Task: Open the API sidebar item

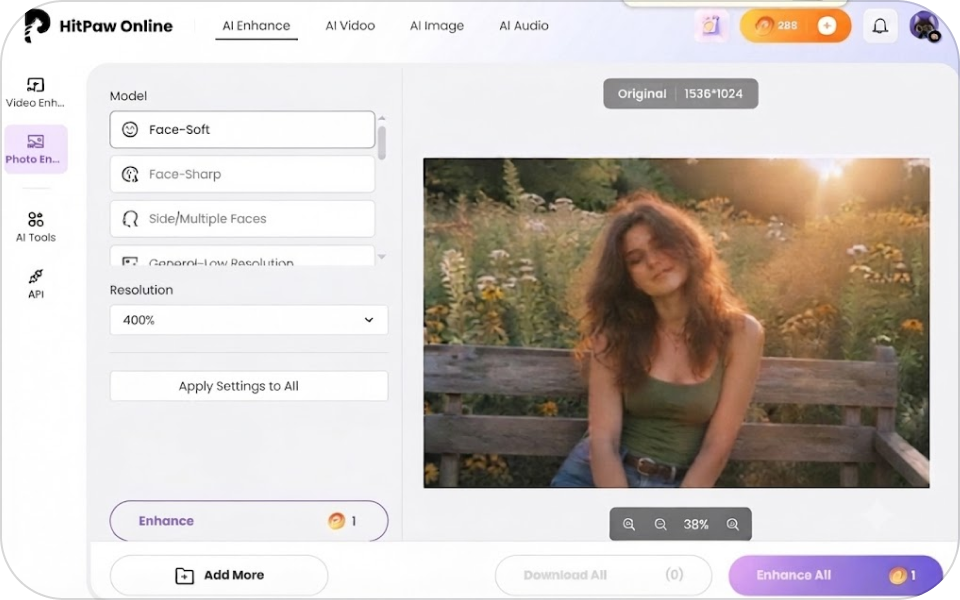Action: coord(36,283)
